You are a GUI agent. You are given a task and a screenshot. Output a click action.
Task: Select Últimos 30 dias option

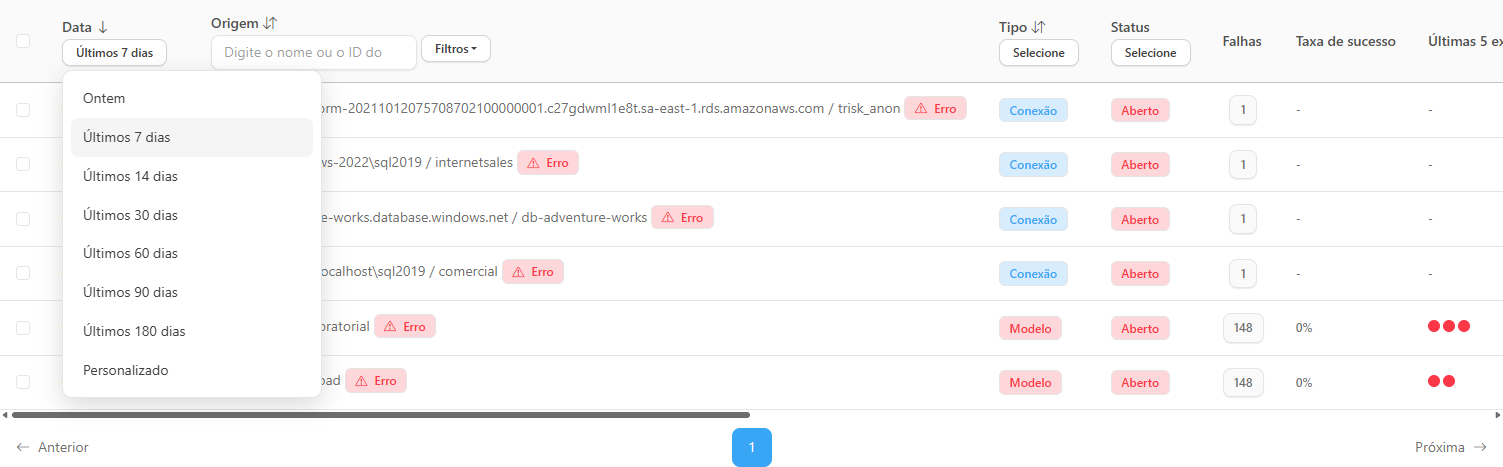click(x=192, y=215)
